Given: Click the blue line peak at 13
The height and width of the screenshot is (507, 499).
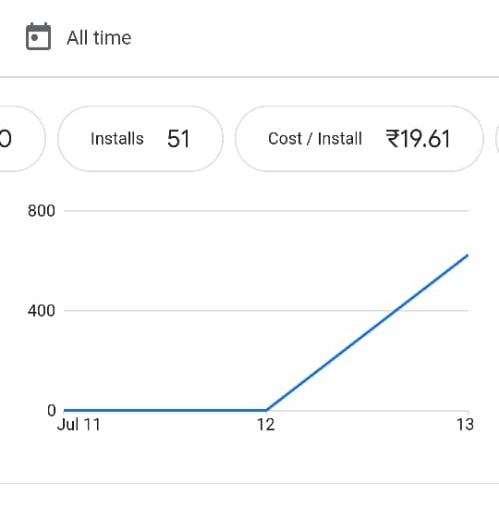Looking at the screenshot, I should click(467, 256).
